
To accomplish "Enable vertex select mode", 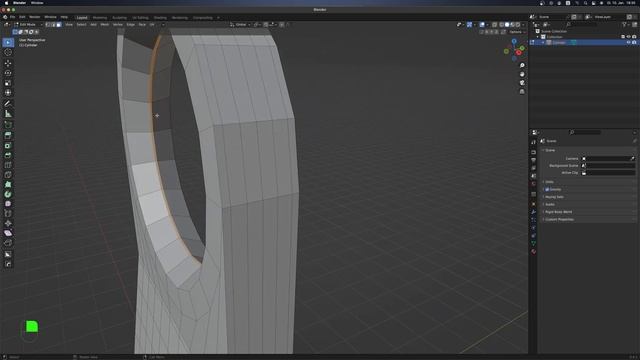I will point(48,24).
